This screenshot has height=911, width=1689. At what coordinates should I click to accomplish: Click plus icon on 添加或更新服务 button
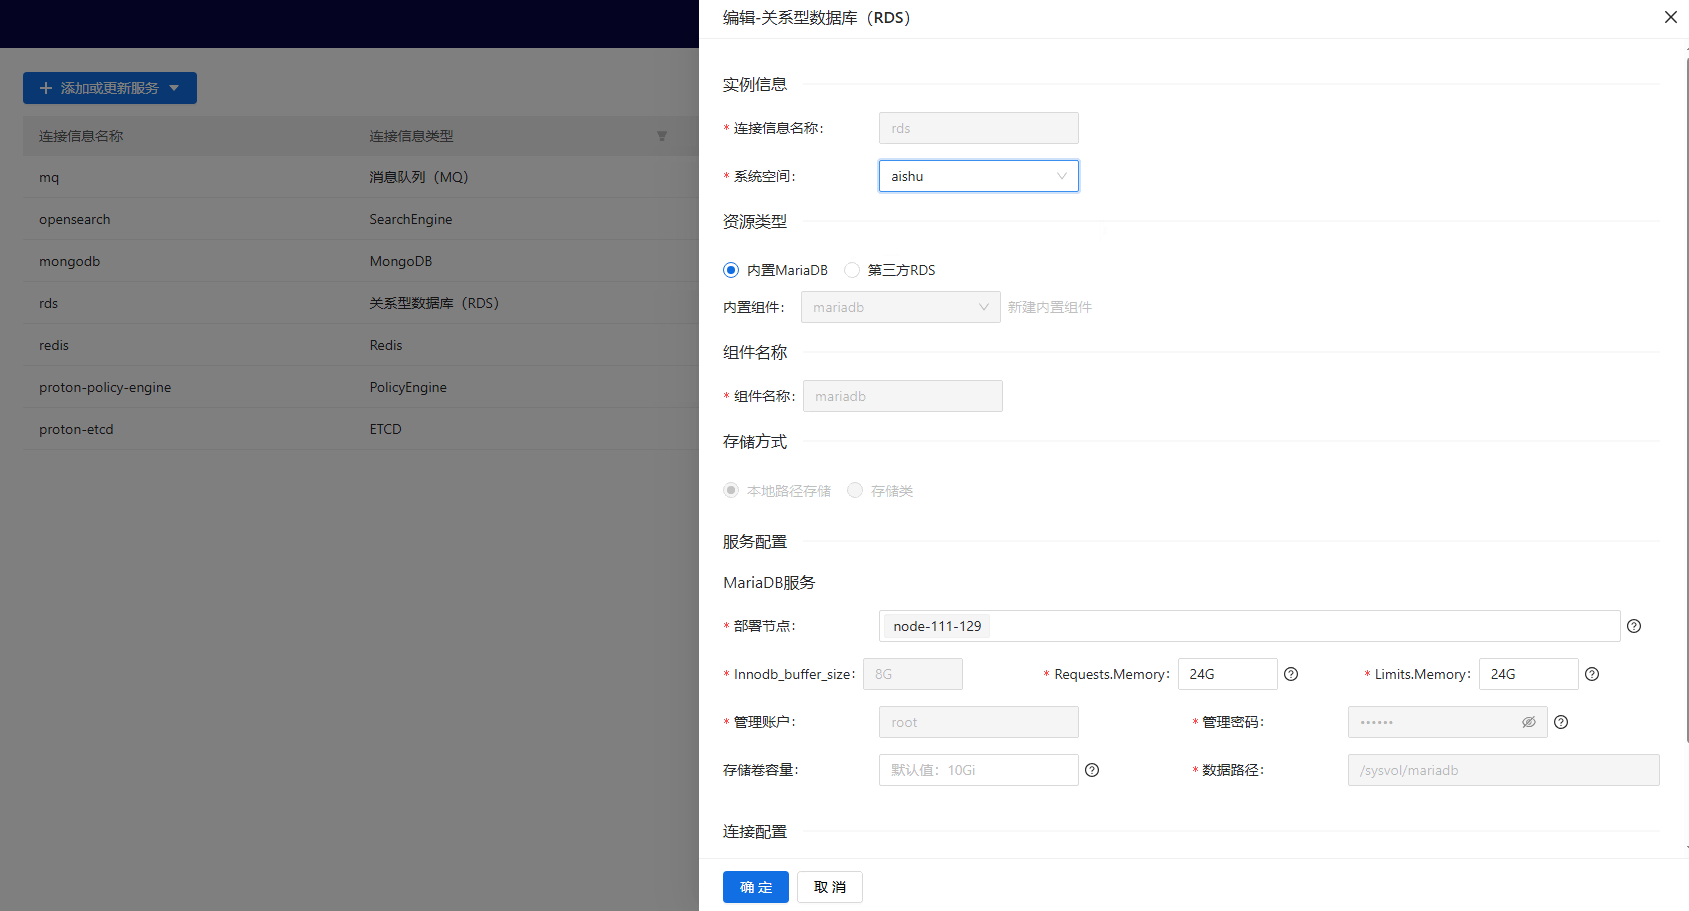pyautogui.click(x=45, y=88)
